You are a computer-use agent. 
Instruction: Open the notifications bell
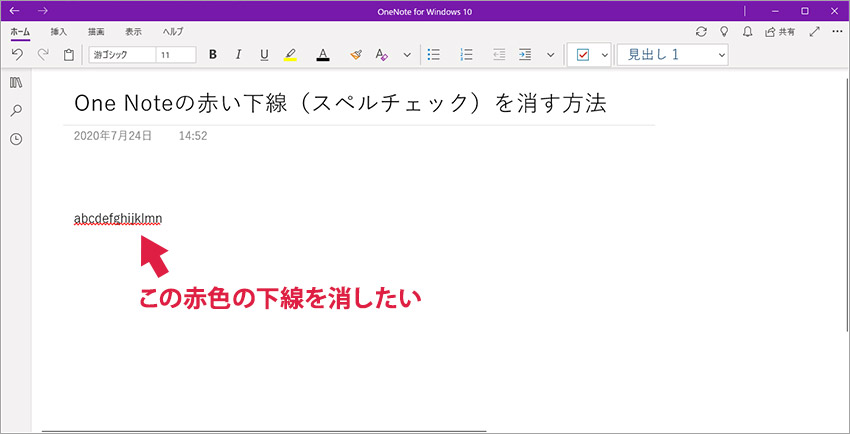[x=747, y=32]
